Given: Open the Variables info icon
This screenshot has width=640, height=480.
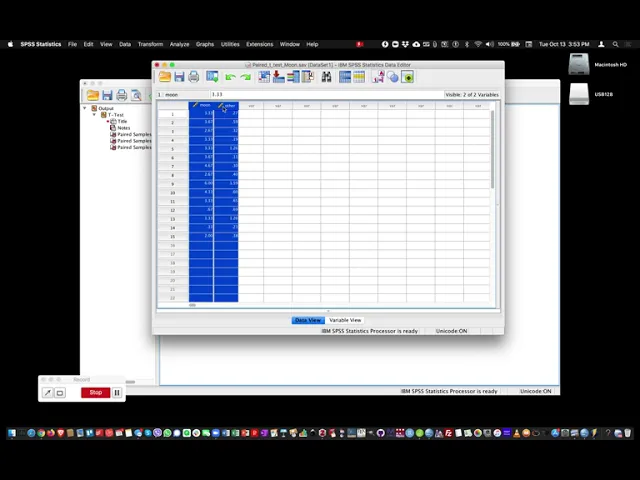Looking at the screenshot, I should click(x=293, y=77).
